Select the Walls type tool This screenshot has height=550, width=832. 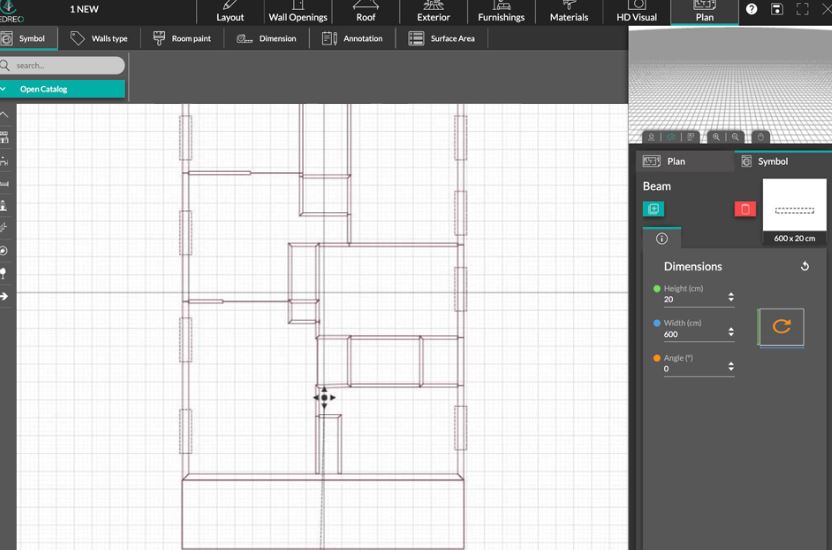(99, 39)
